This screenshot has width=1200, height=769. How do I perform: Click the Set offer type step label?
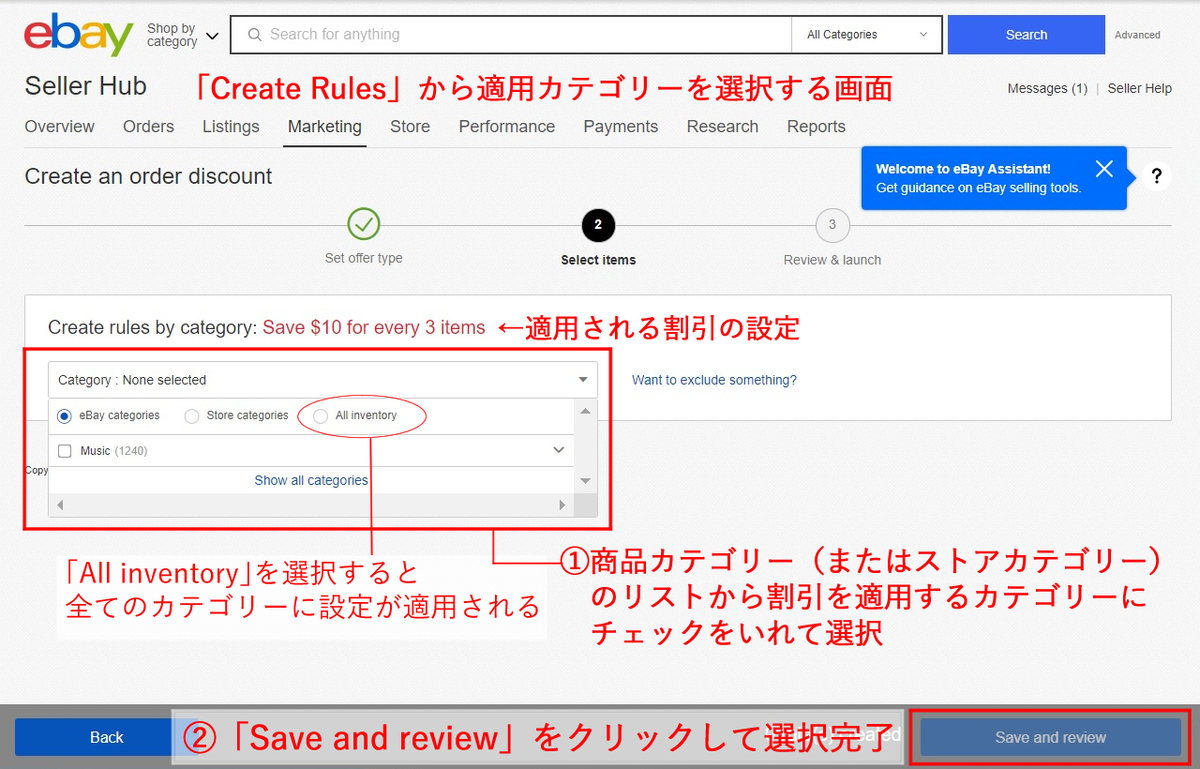pos(364,258)
